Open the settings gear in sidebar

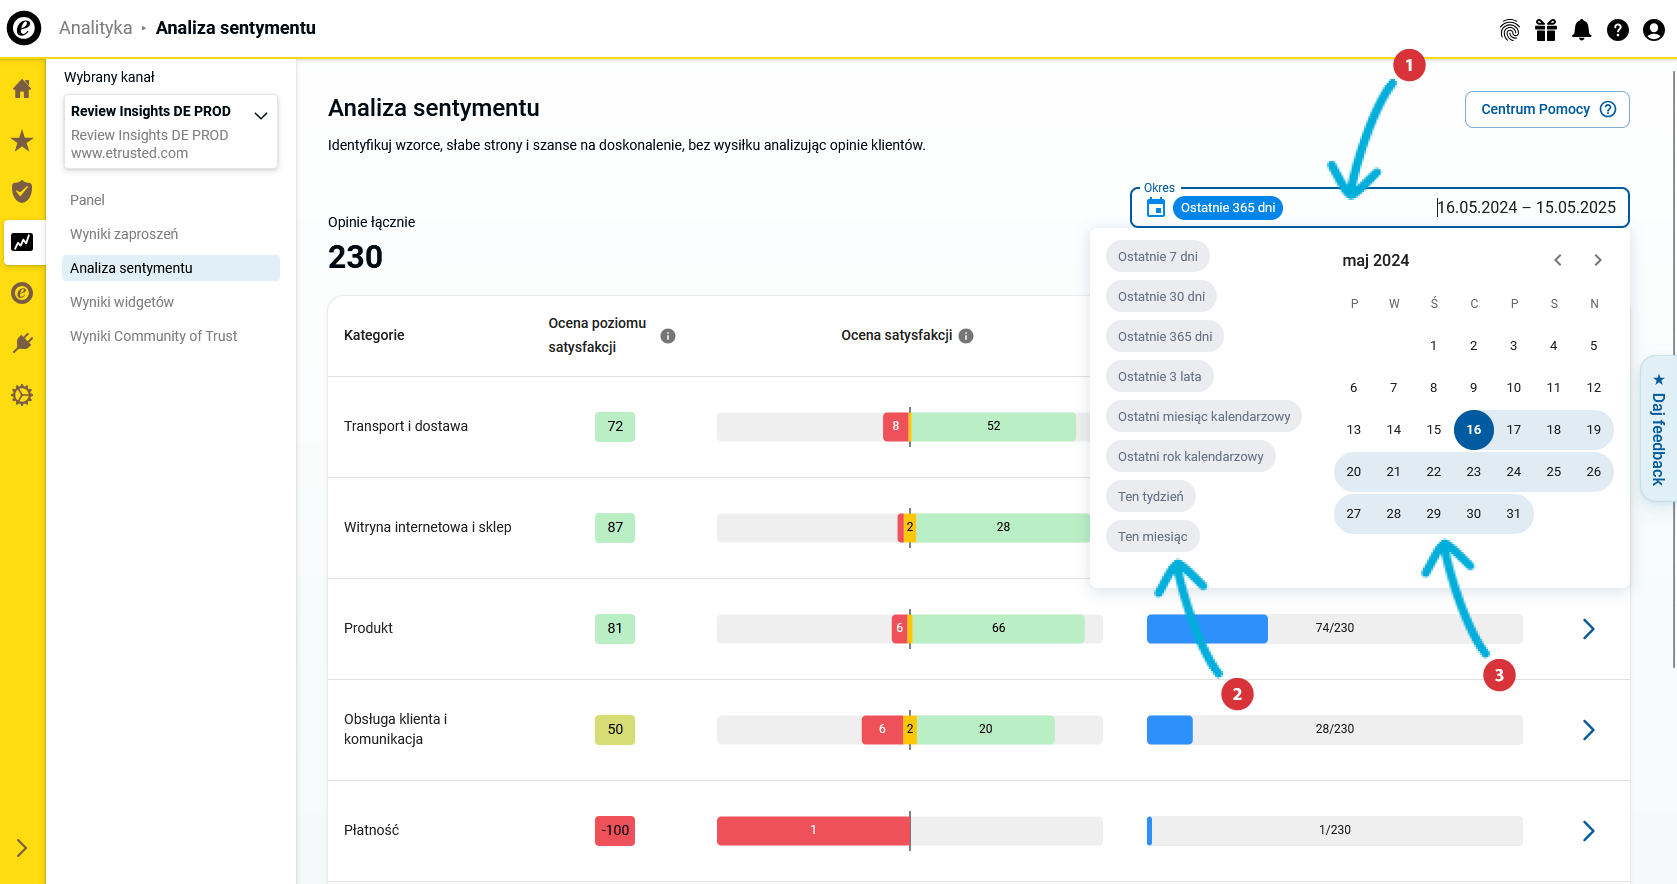pos(22,395)
